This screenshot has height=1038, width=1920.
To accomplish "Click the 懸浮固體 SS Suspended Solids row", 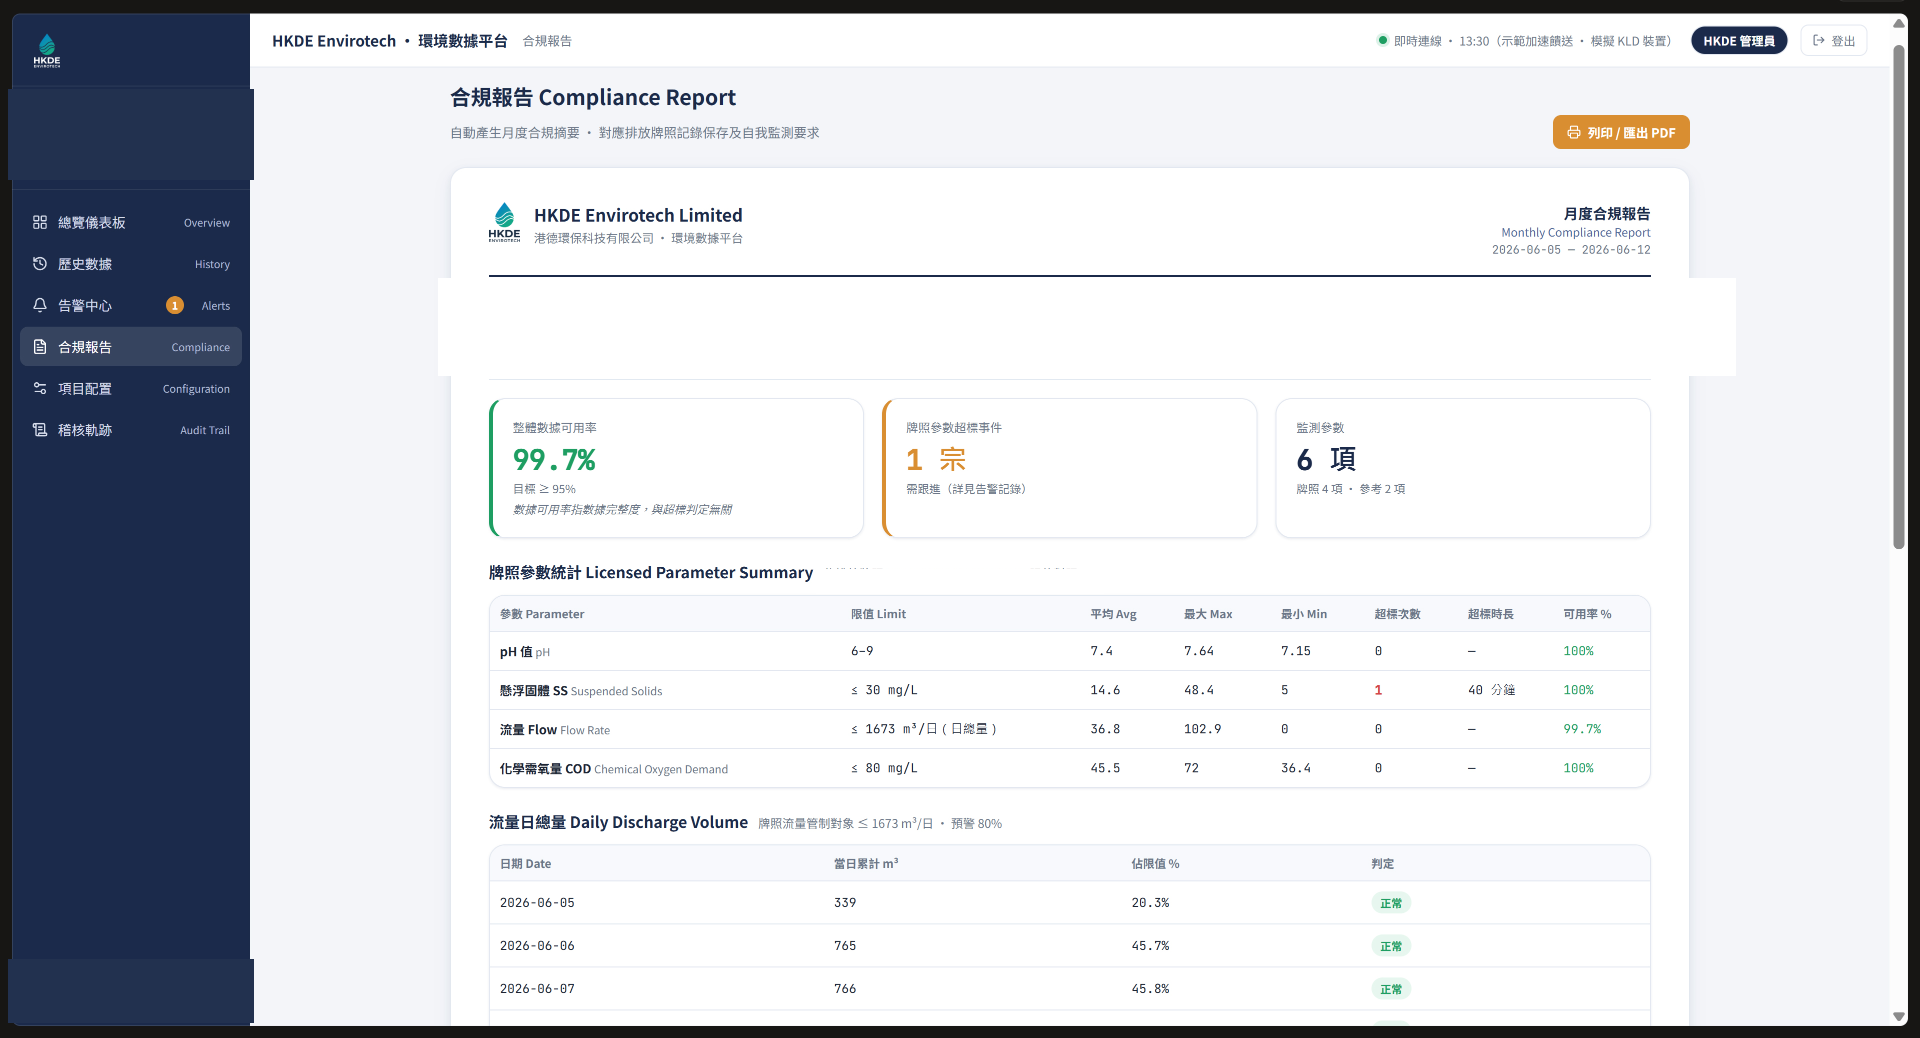I will [x=1069, y=690].
